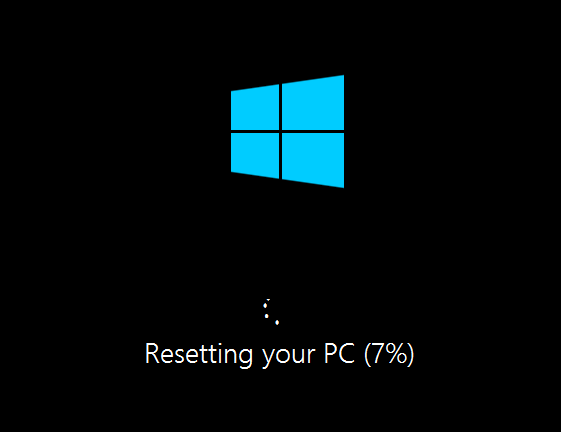Click the word "Resetting" in the status text
Screen dimensions: 561x432
click(x=199, y=355)
